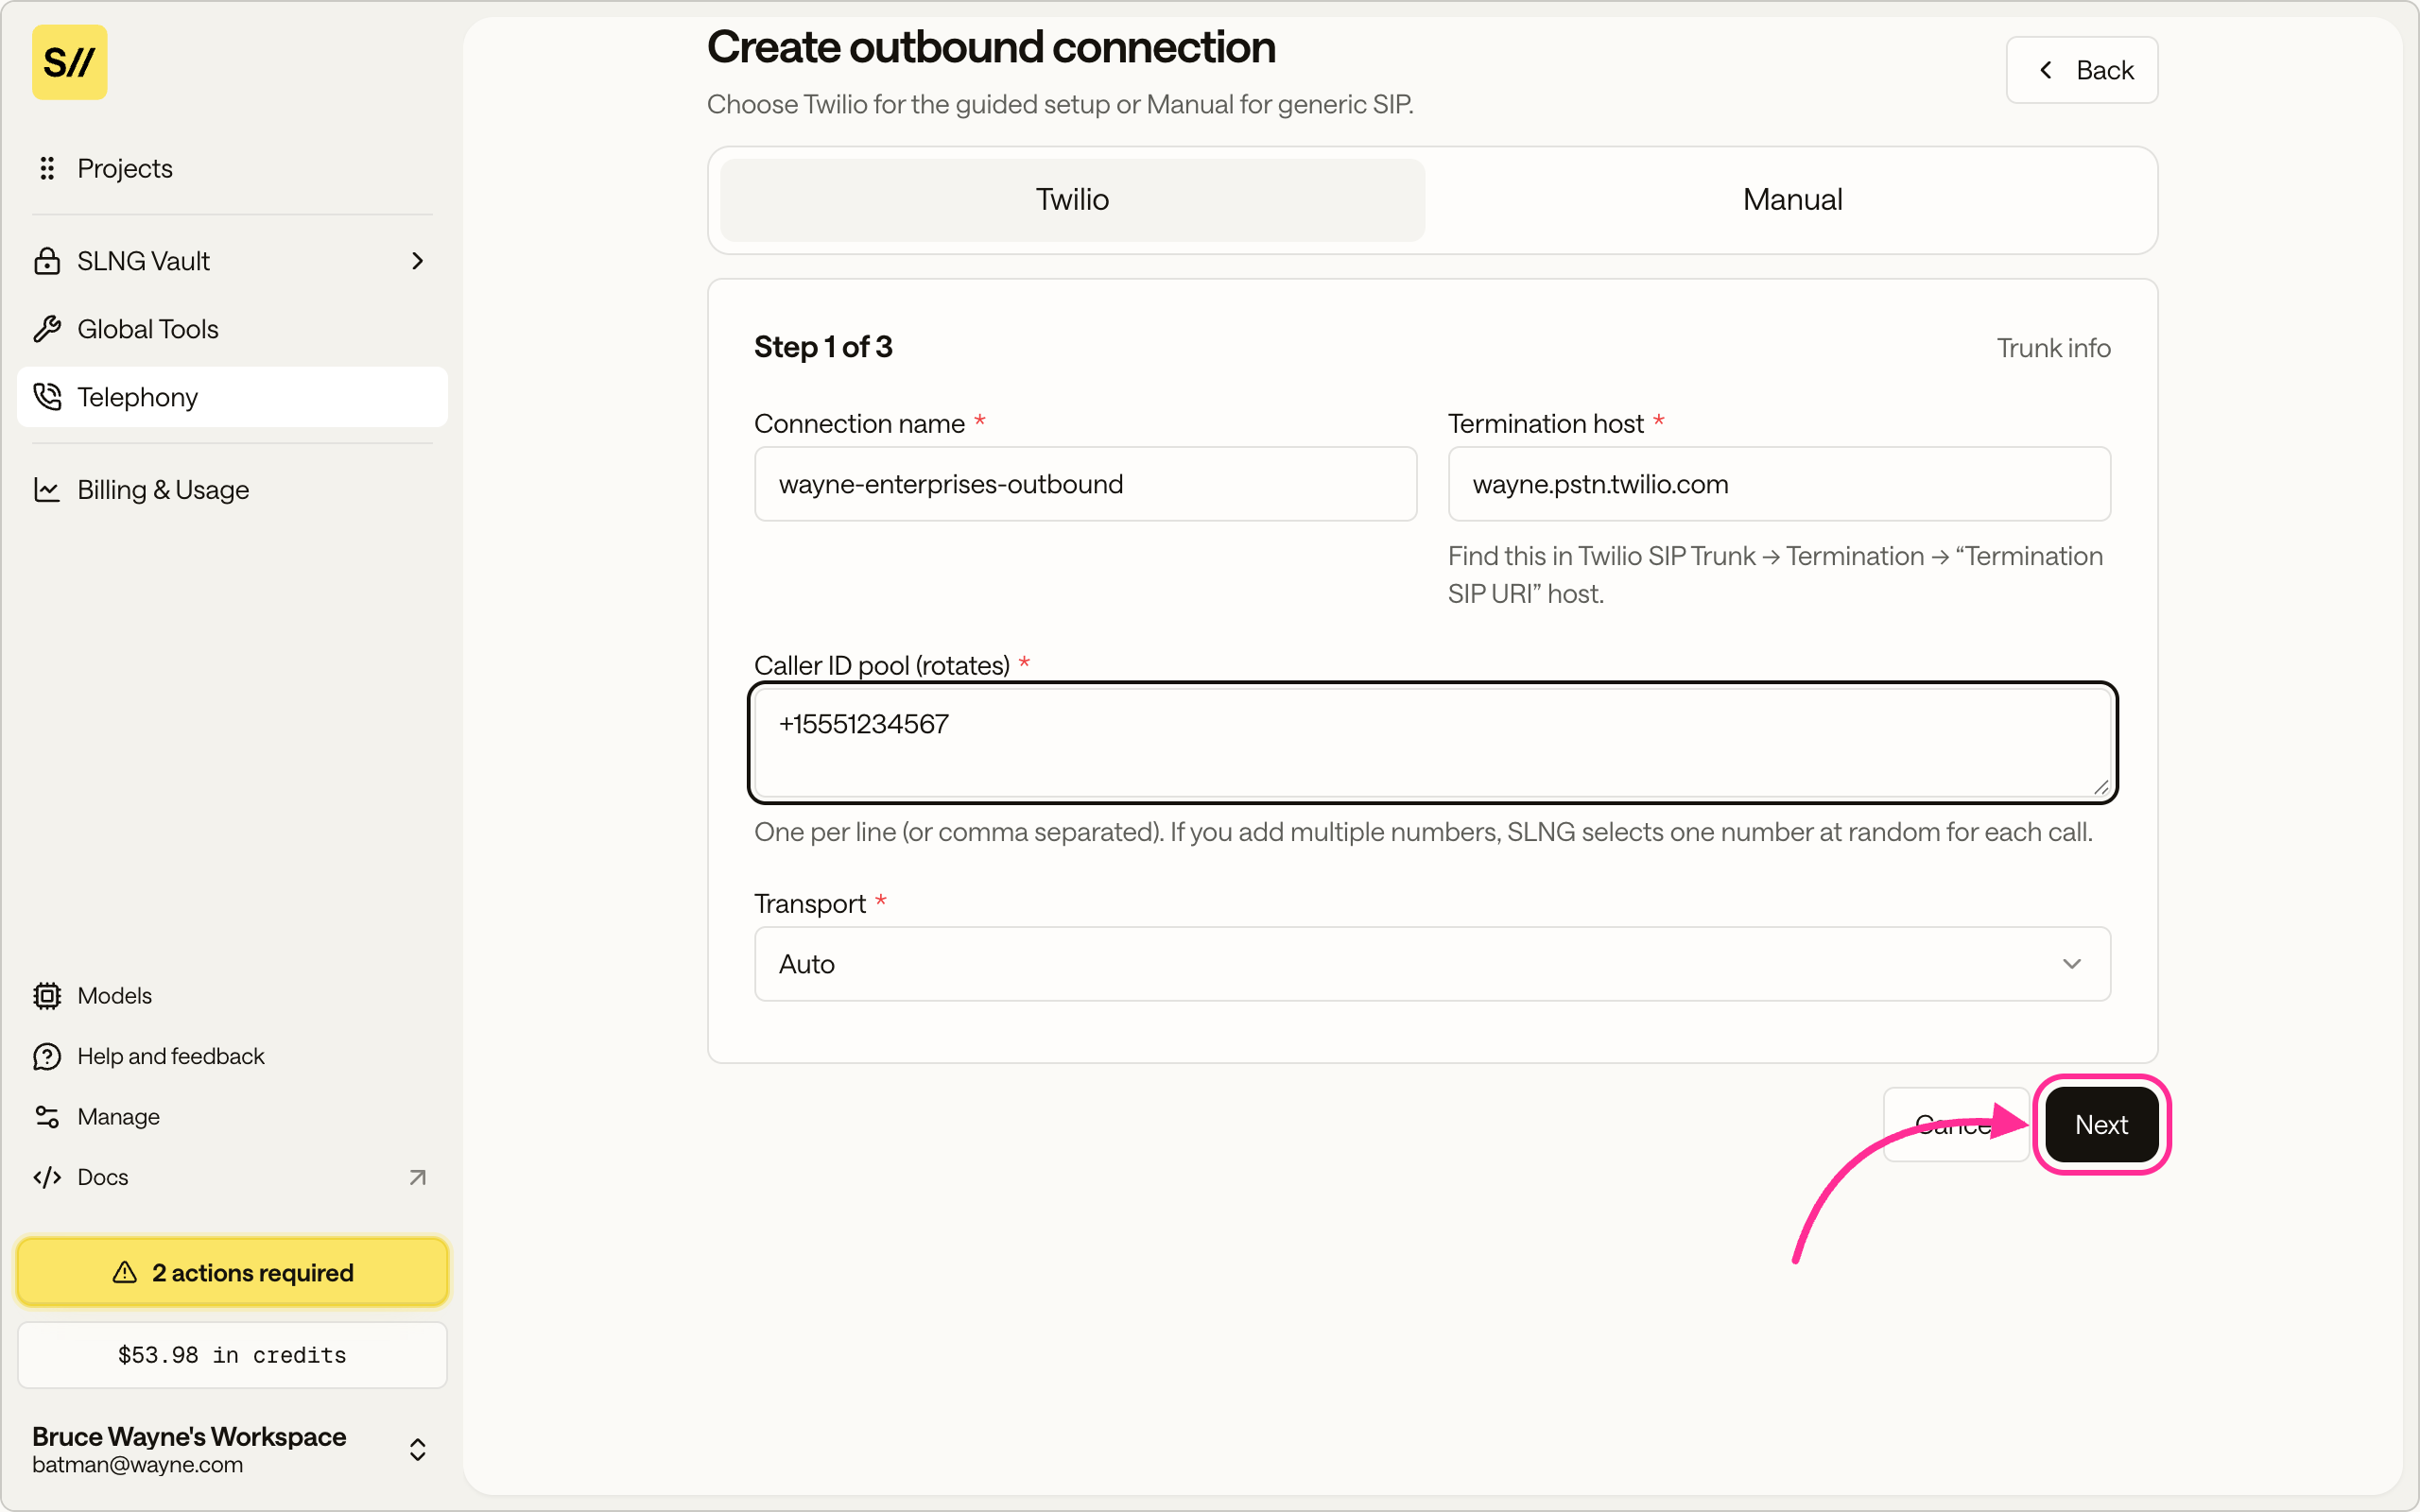Switch to the Twilio tab

click(1072, 199)
